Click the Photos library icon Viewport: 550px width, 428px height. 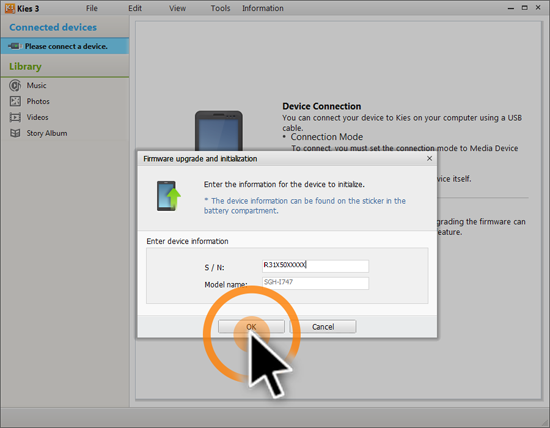click(x=15, y=101)
